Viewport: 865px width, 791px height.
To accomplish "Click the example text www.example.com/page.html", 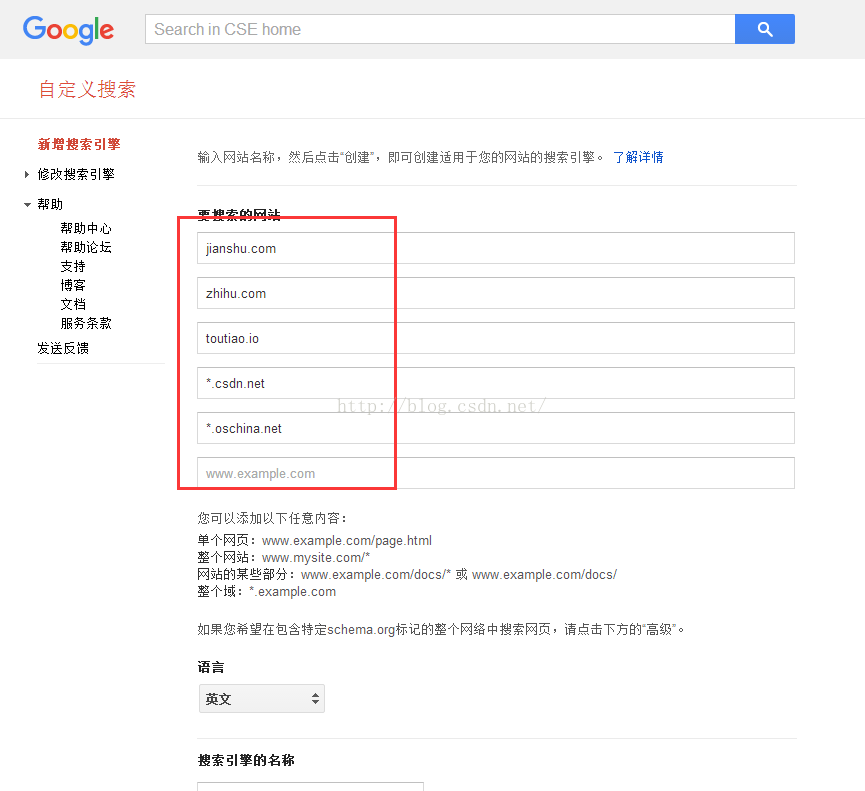I will (x=346, y=541).
